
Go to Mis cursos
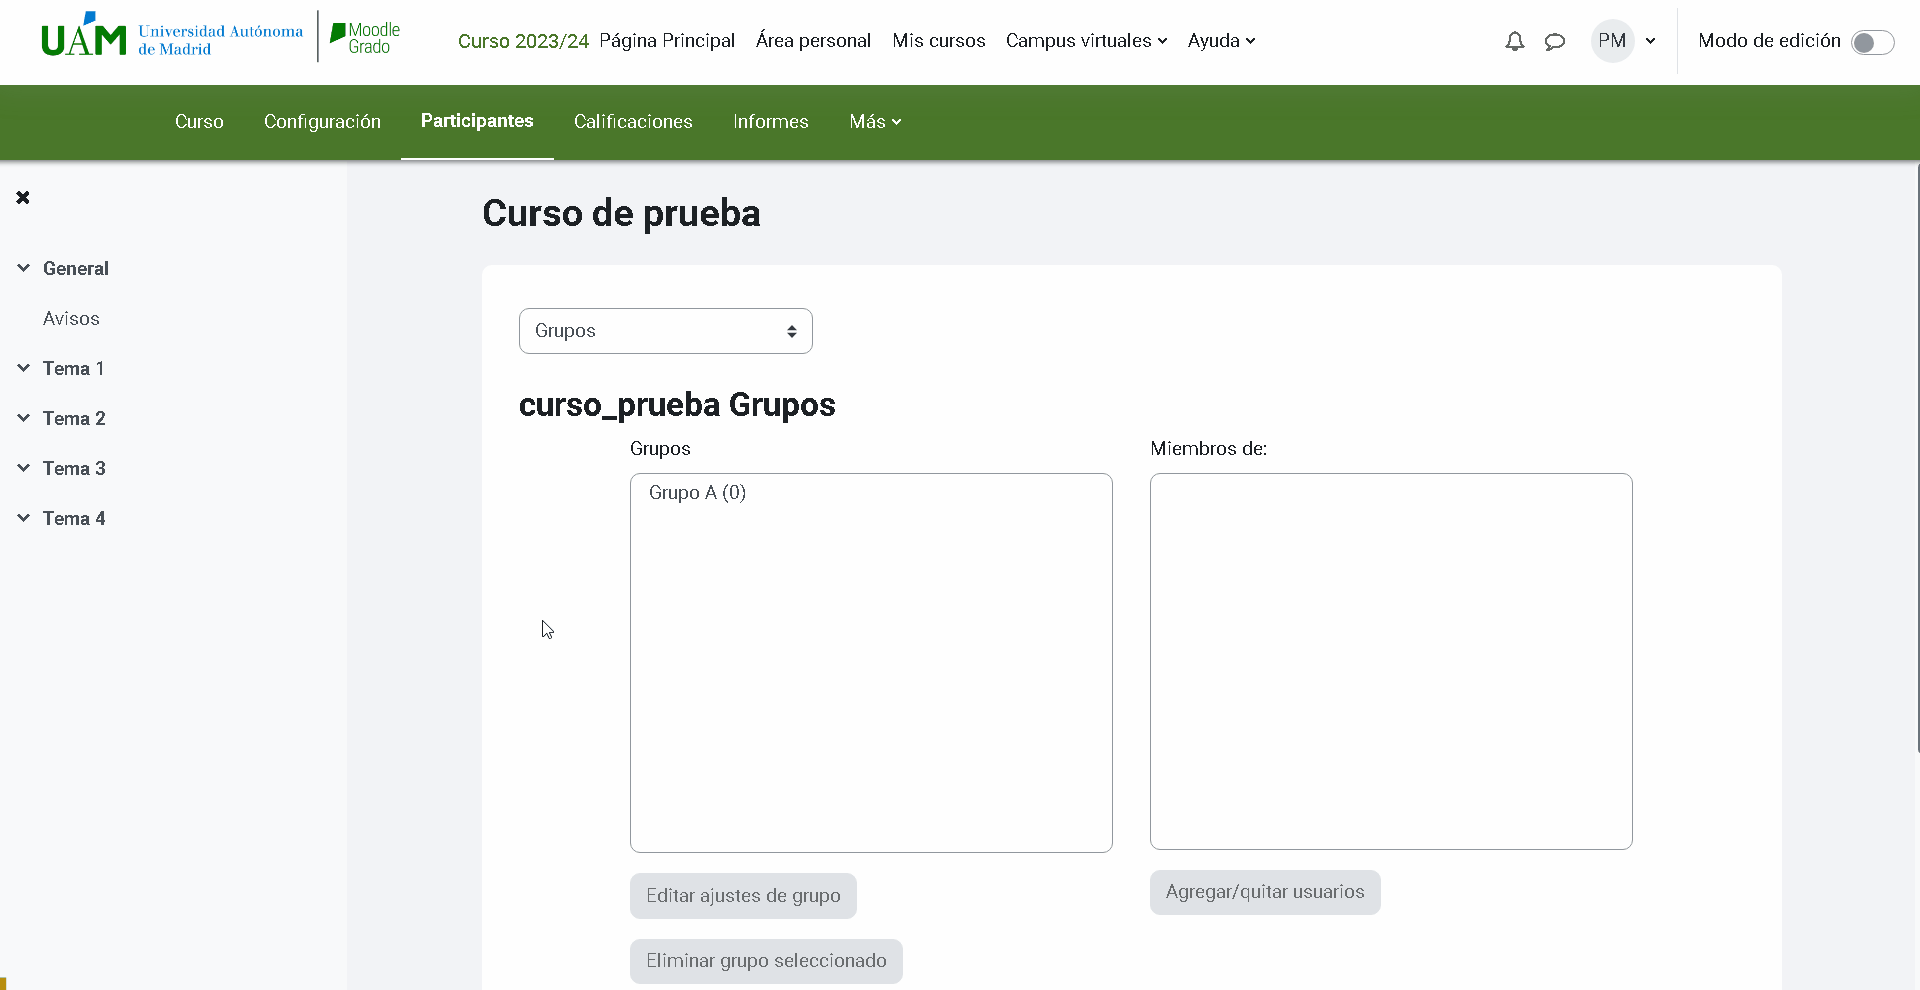point(938,41)
